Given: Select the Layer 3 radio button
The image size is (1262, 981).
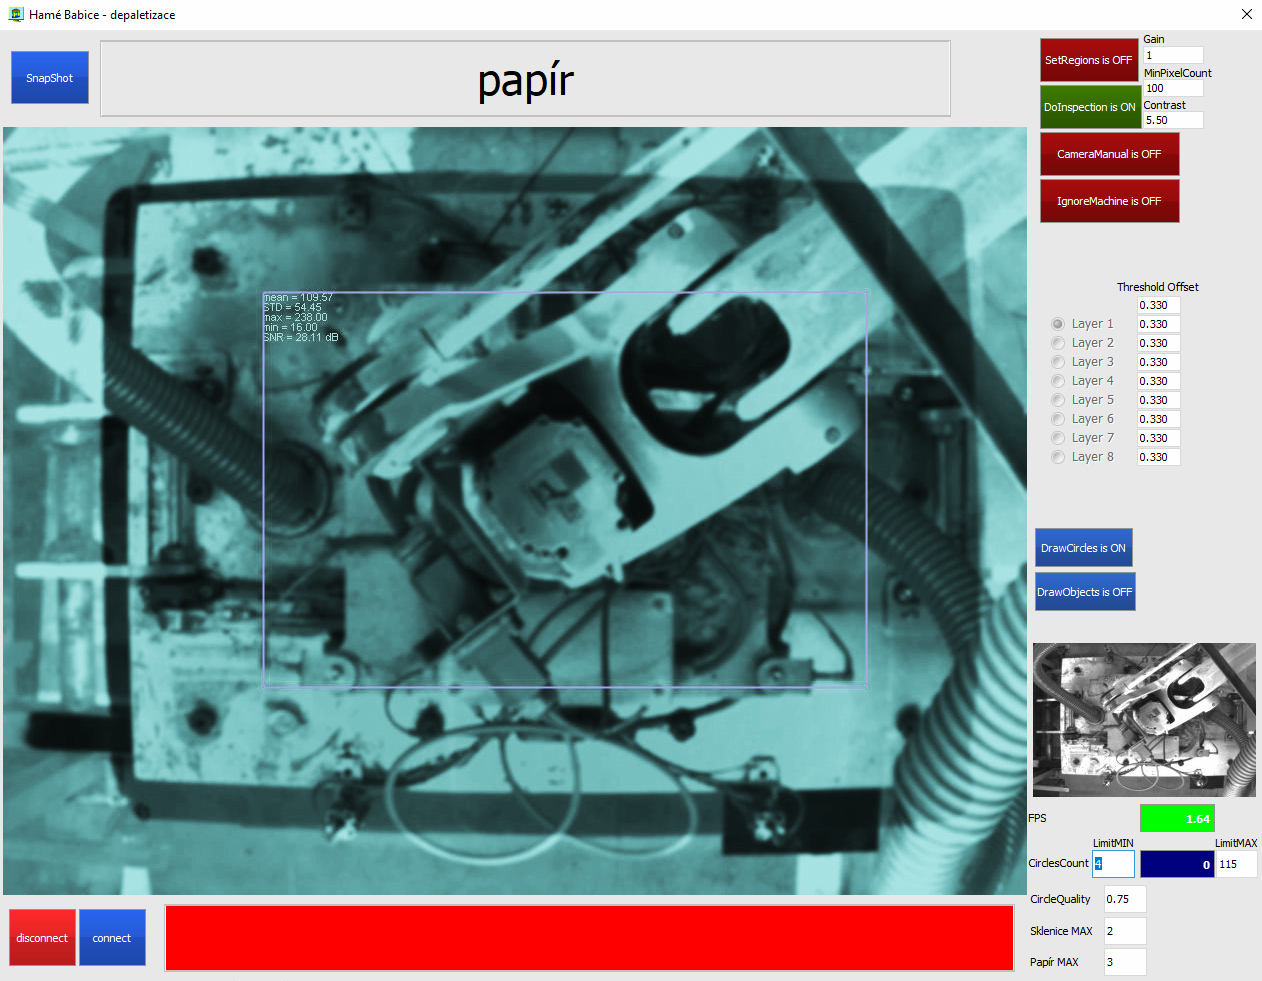Looking at the screenshot, I should point(1058,362).
